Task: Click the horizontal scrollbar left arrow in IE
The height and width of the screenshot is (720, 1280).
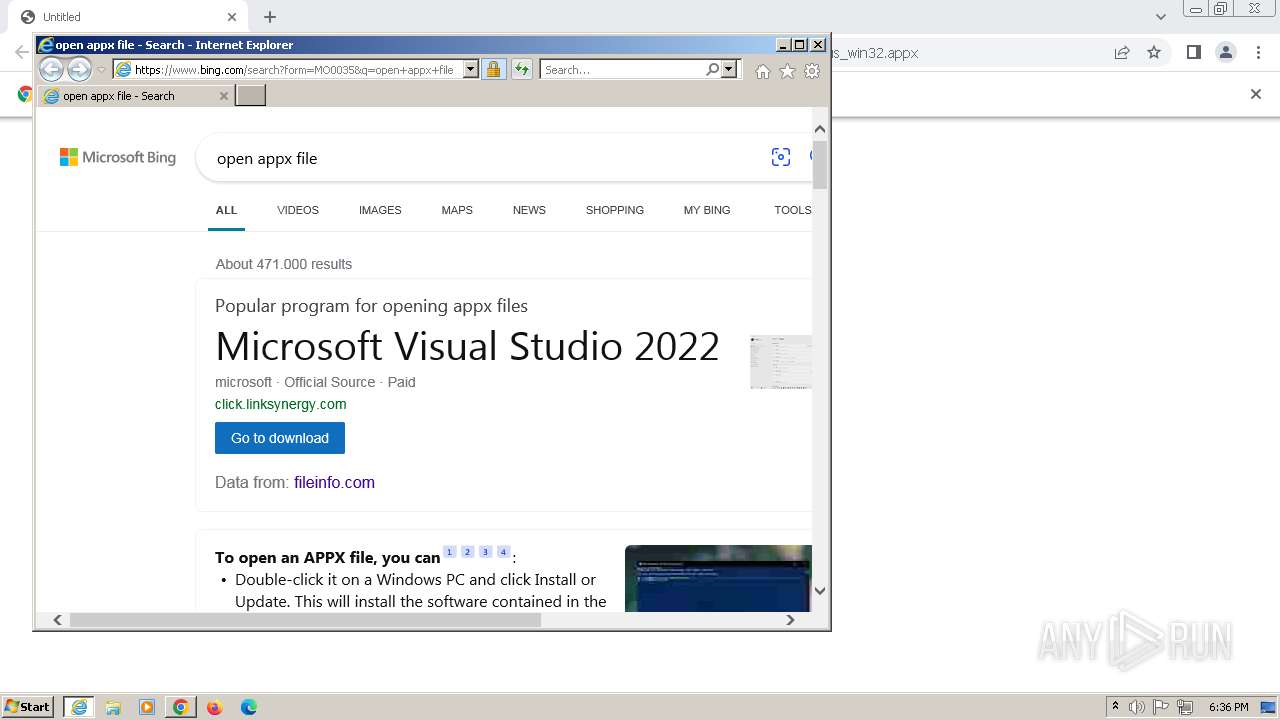Action: [x=58, y=620]
